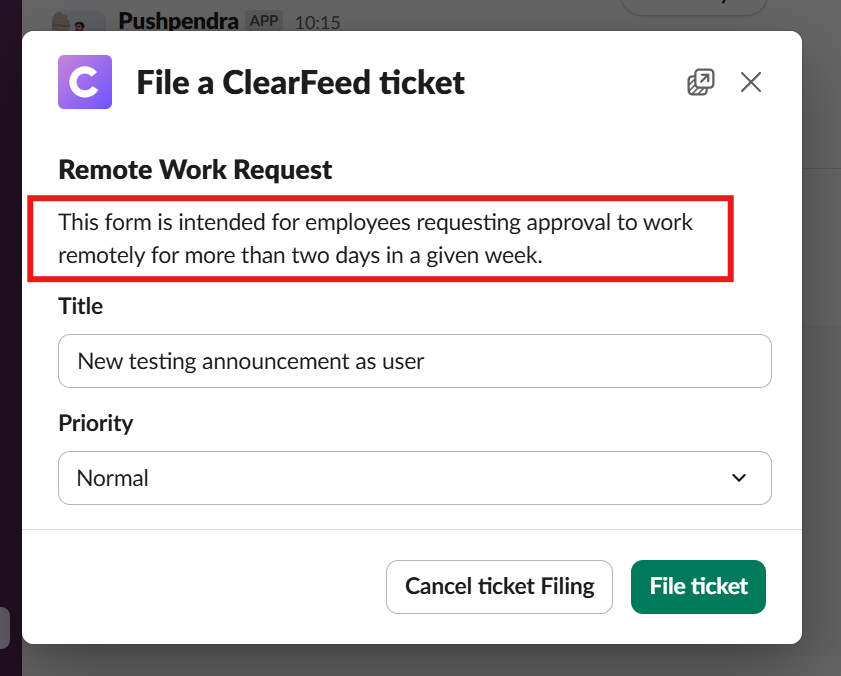Open the ticket dialog in new window
Screen dimensions: 841x676
[701, 82]
